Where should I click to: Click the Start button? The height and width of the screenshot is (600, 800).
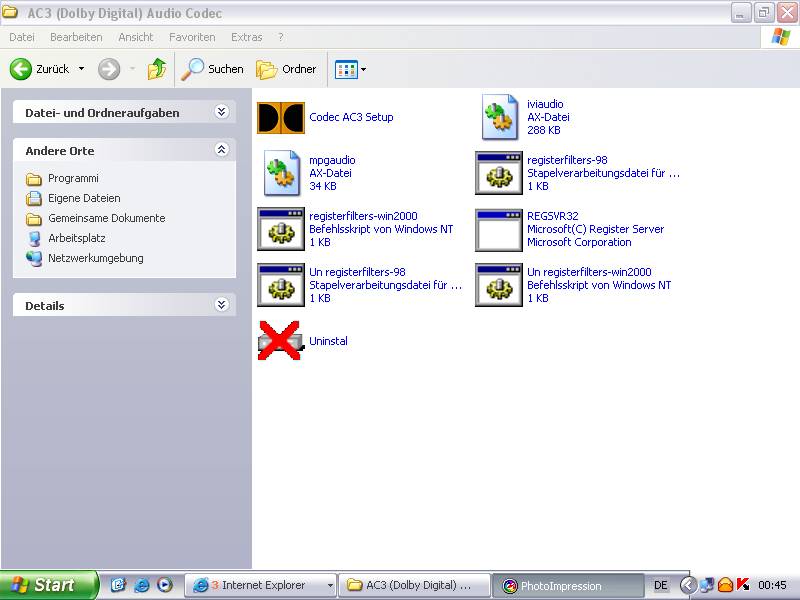(49, 585)
